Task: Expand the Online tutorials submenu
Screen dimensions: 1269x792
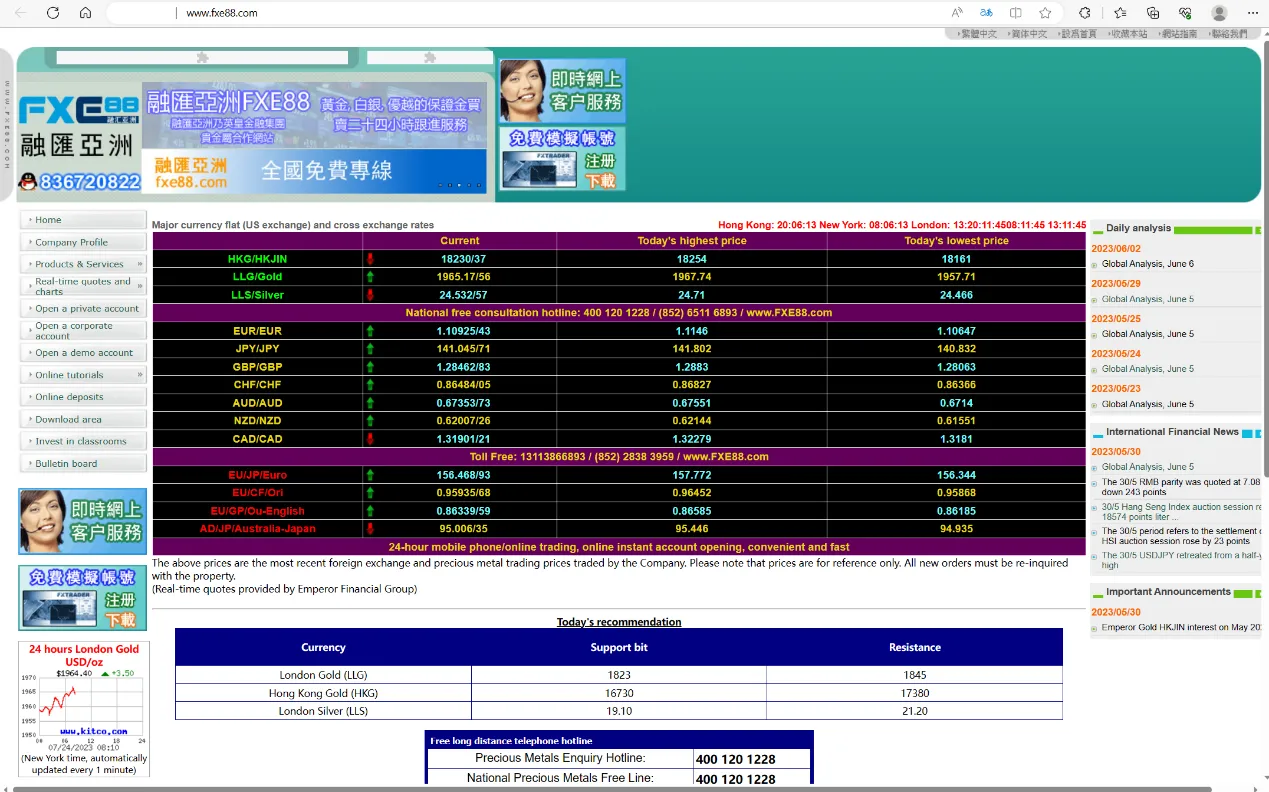Action: point(83,375)
